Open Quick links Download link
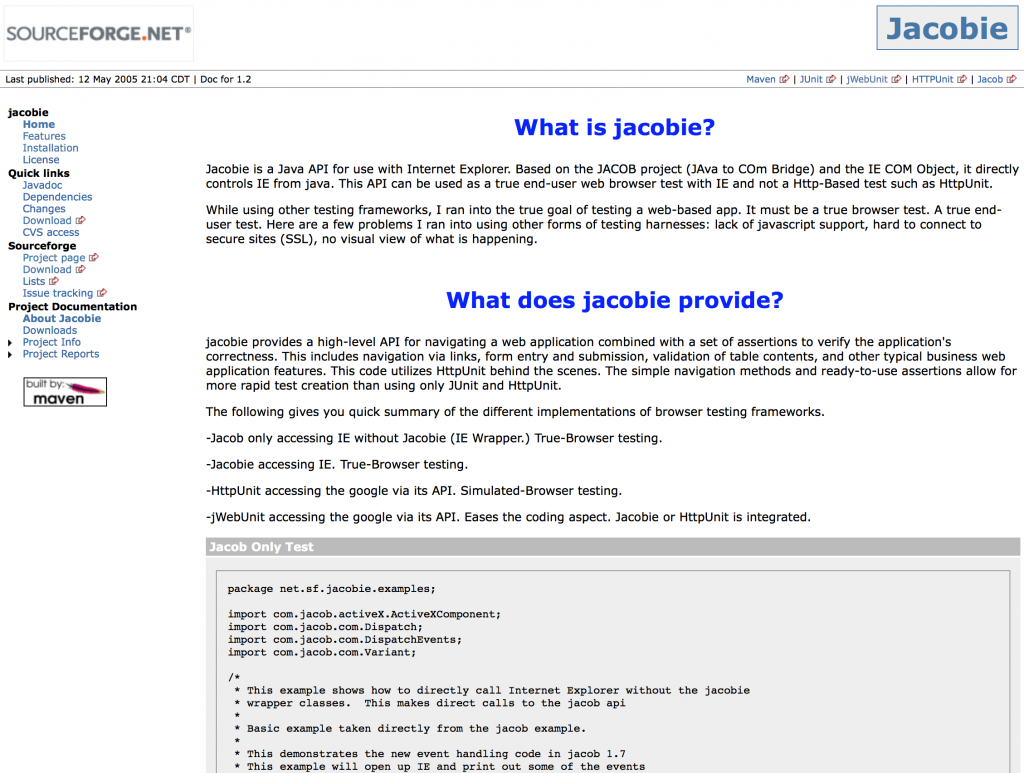This screenshot has width=1024, height=773. [x=47, y=221]
